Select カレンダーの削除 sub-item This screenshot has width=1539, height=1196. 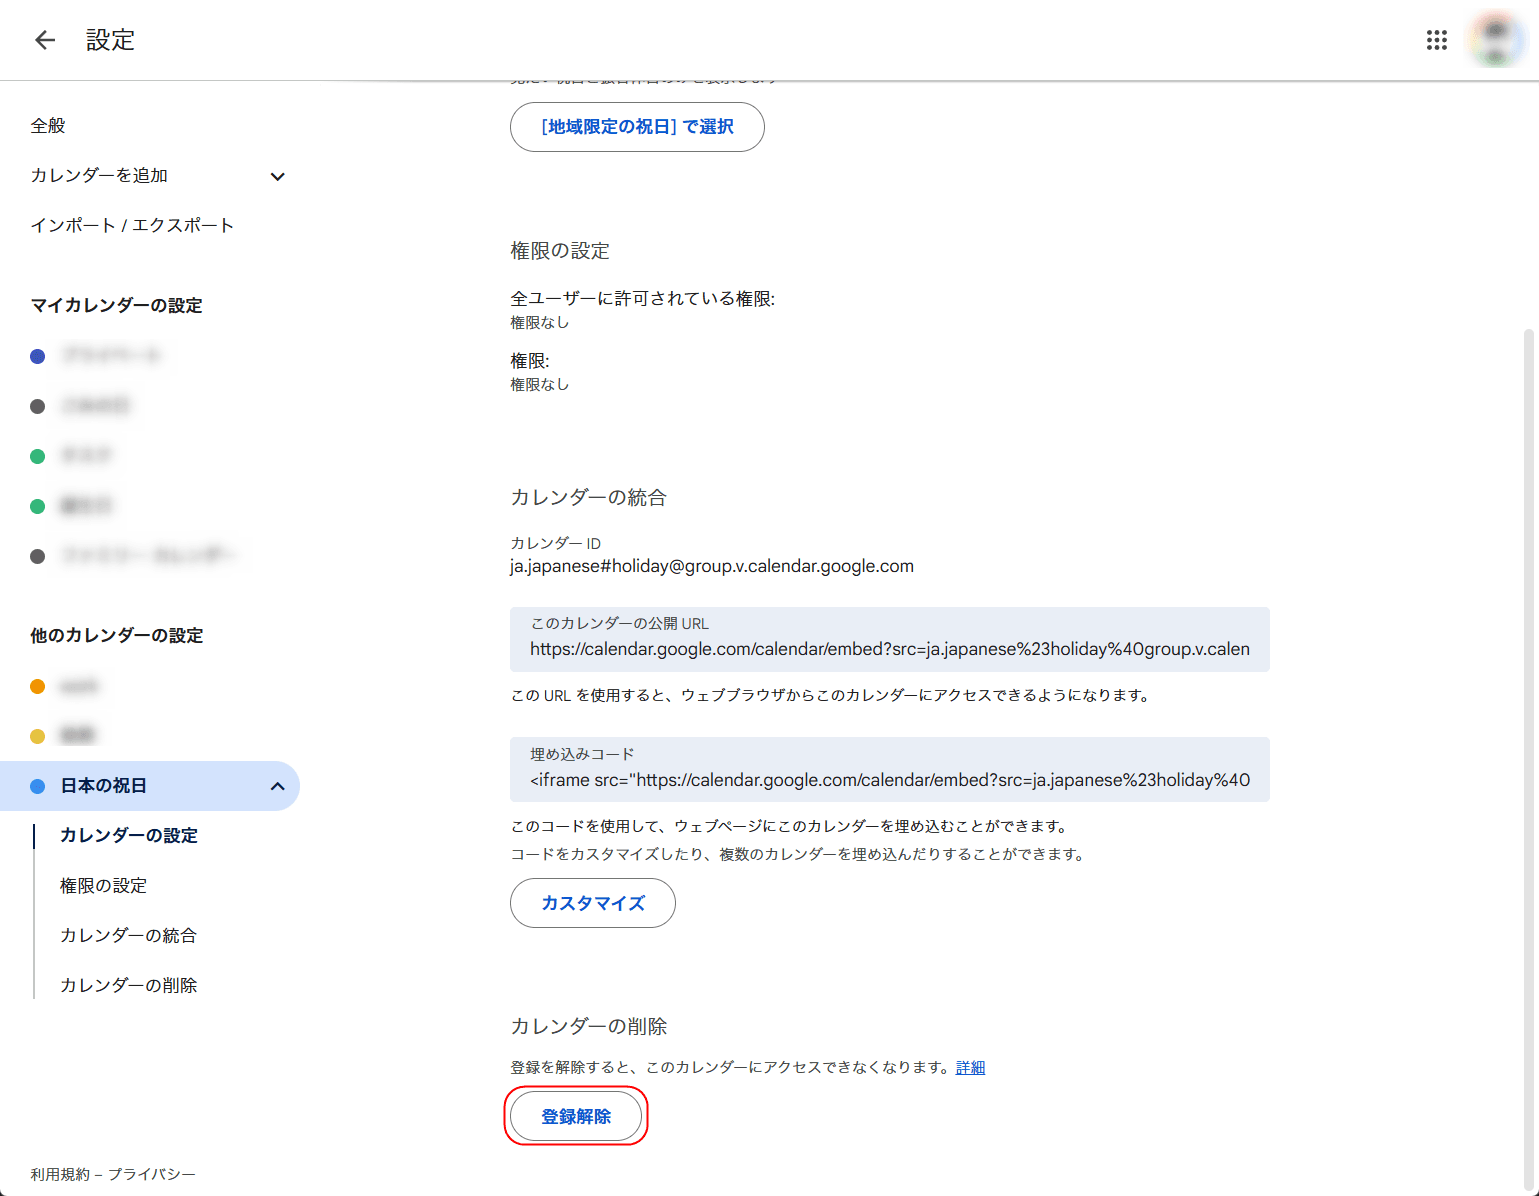[128, 985]
